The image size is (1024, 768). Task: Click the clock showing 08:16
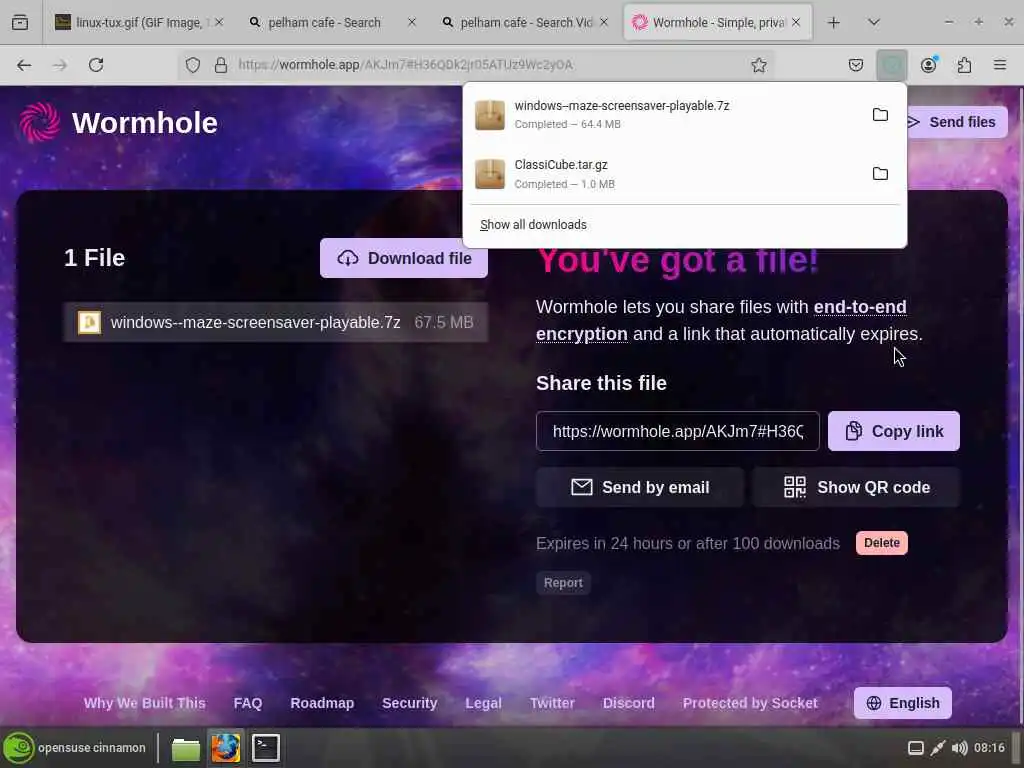989,748
